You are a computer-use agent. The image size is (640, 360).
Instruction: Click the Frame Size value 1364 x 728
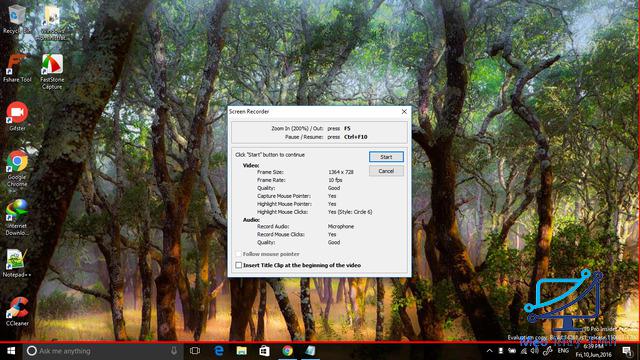click(341, 172)
